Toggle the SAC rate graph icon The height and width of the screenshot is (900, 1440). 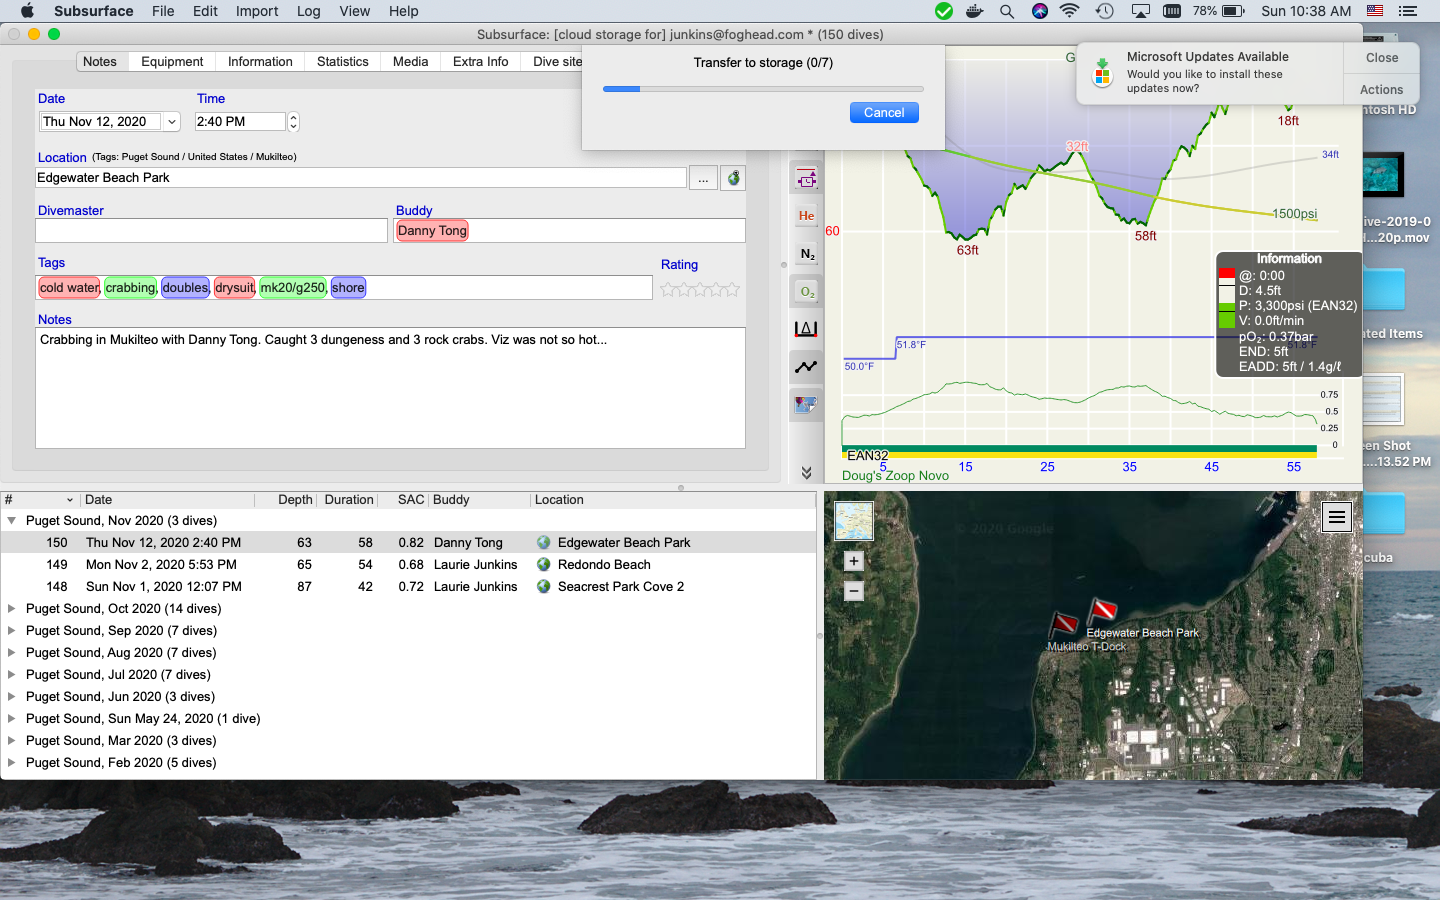(806, 367)
